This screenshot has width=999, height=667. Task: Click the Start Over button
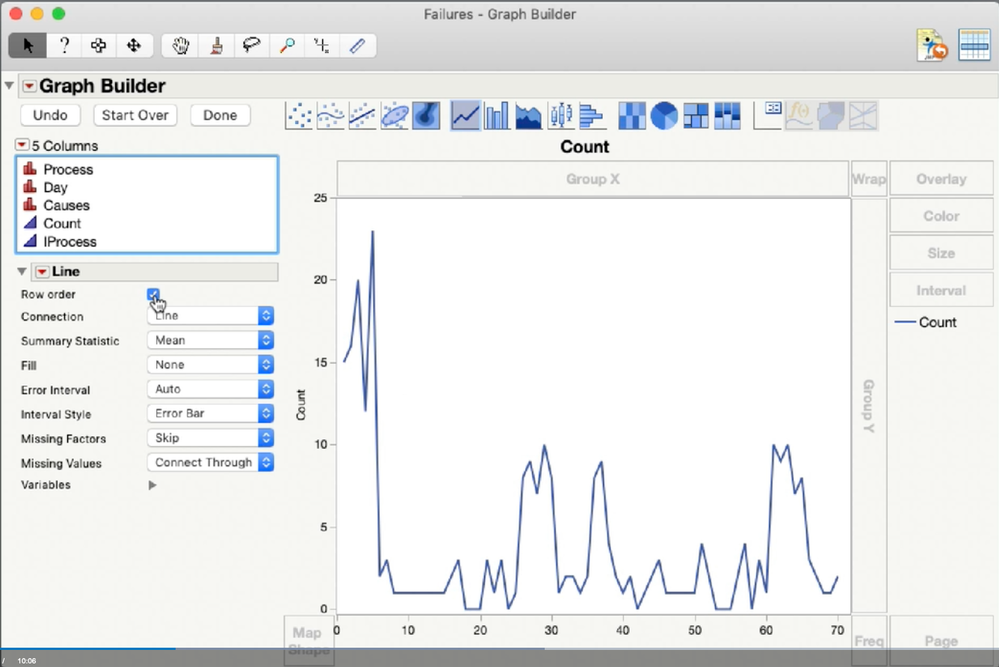click(x=135, y=115)
